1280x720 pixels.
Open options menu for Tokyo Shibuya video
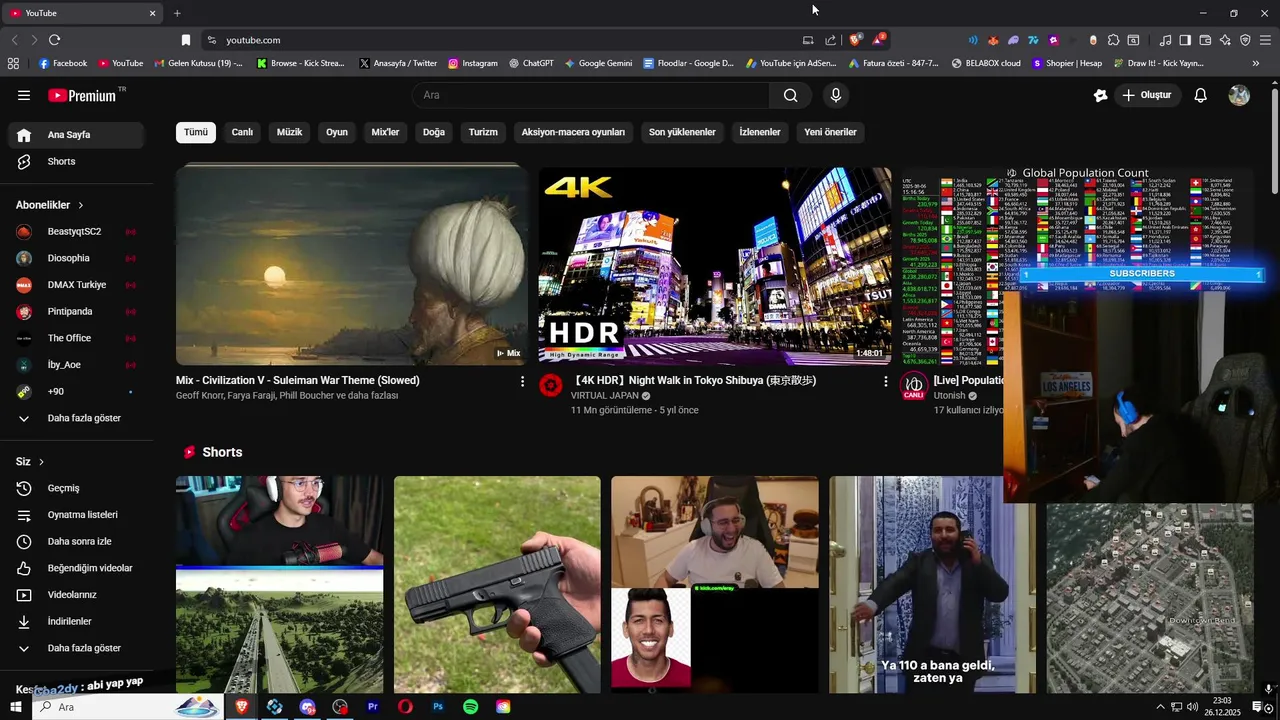[885, 381]
